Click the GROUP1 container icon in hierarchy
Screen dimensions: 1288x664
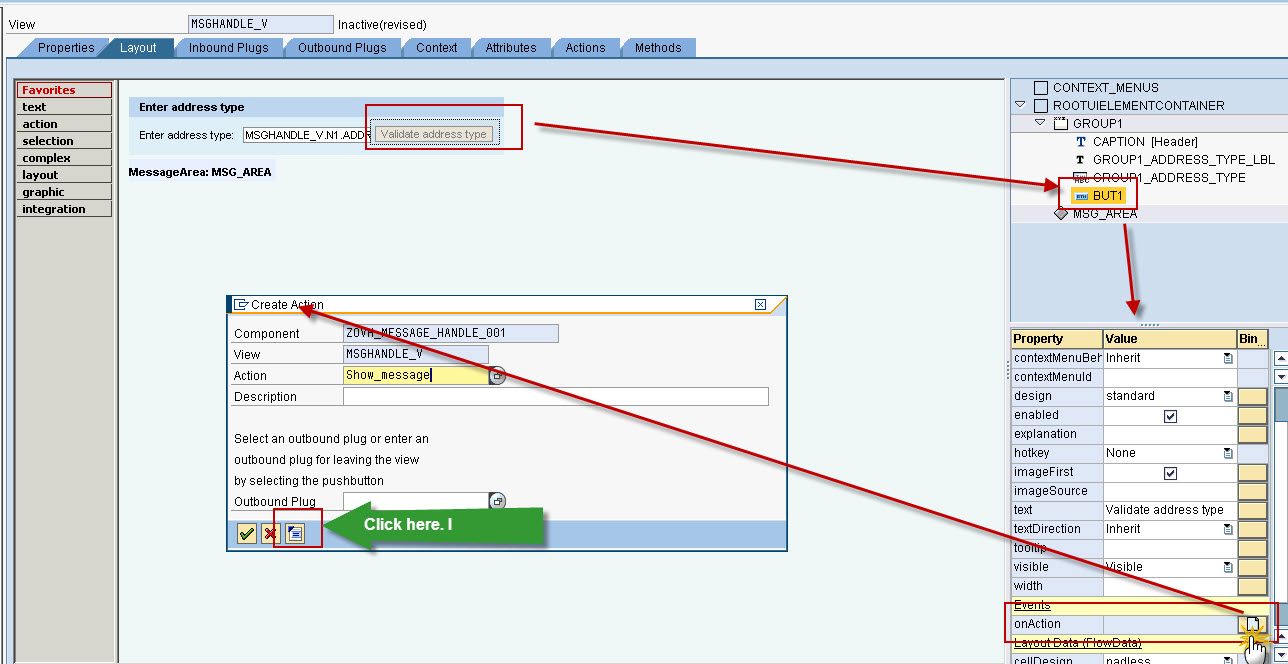pos(1062,122)
